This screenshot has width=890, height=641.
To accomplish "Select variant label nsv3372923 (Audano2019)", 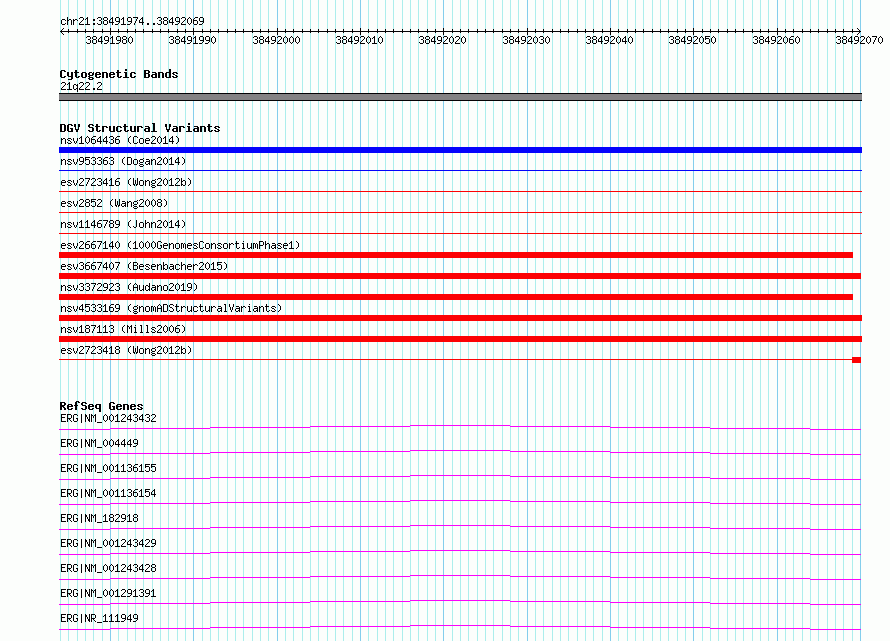I will [x=129, y=287].
